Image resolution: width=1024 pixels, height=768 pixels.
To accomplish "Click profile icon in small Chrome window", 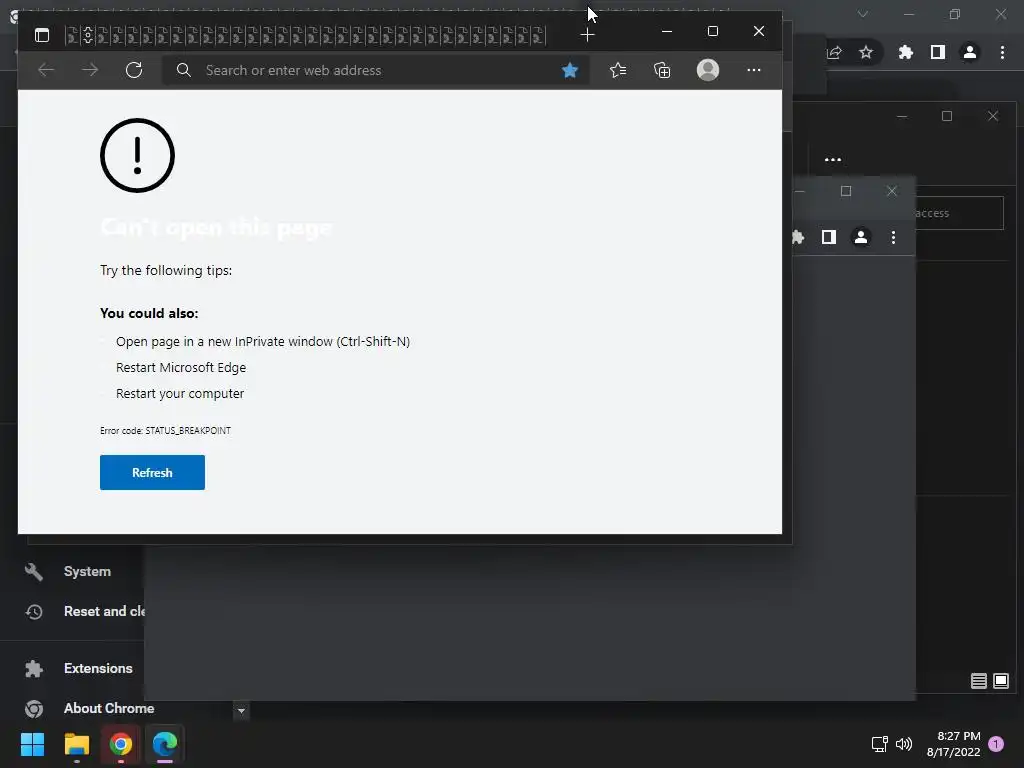I will point(861,237).
